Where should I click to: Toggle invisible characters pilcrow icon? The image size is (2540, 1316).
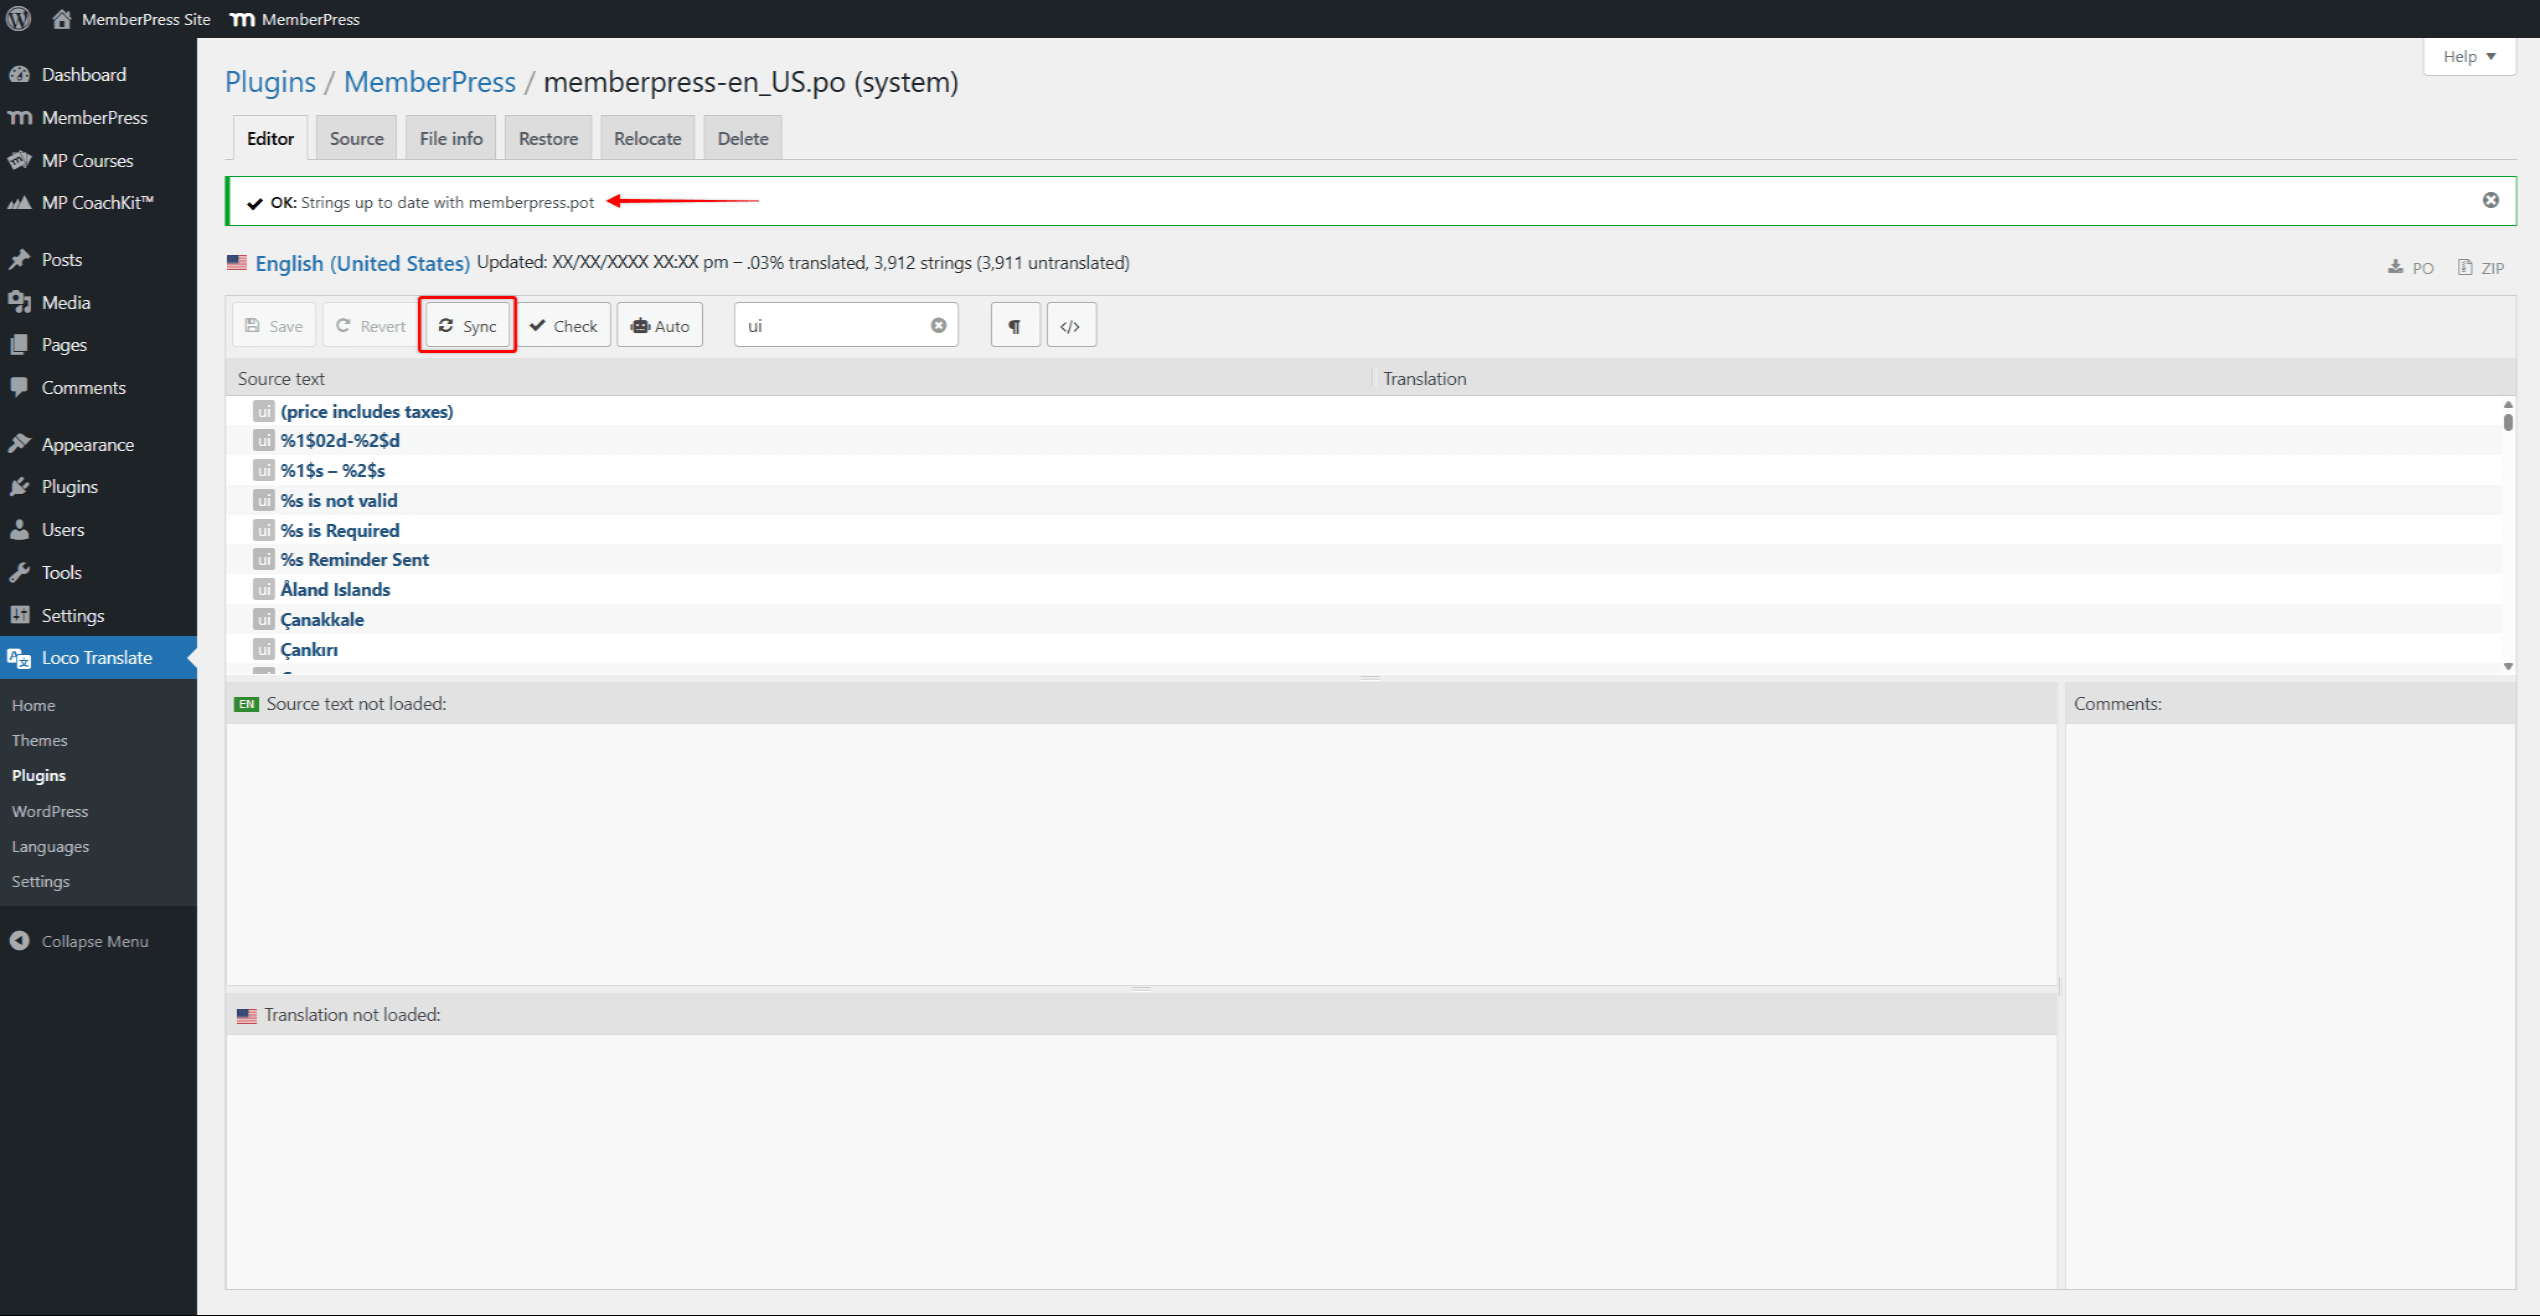point(1014,326)
